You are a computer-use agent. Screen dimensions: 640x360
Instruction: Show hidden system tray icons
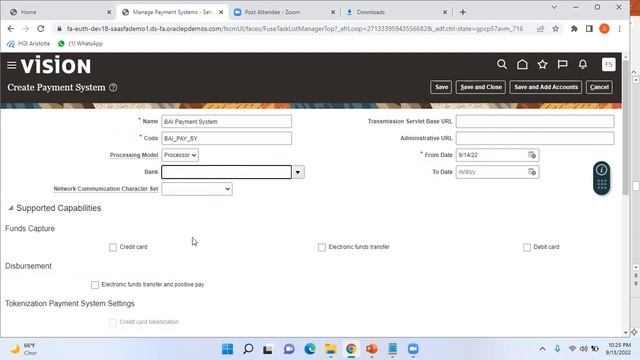542,349
